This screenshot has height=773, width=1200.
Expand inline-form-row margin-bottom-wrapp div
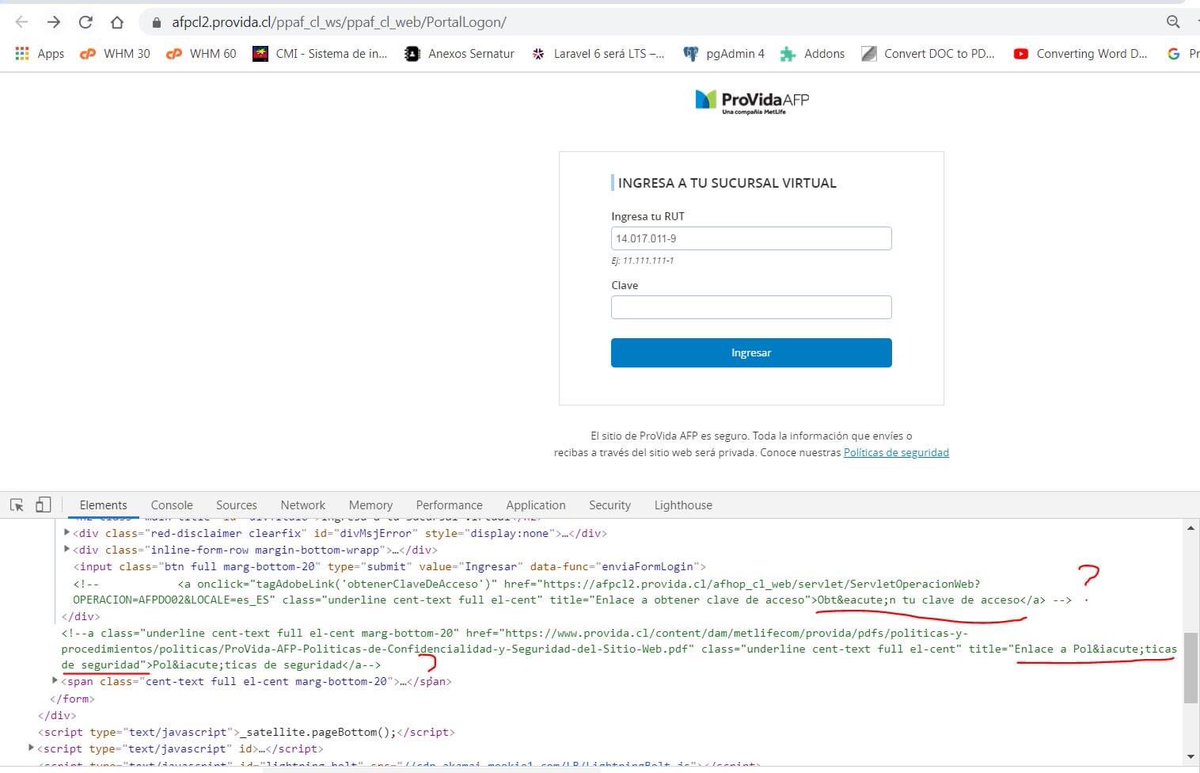pos(67,549)
